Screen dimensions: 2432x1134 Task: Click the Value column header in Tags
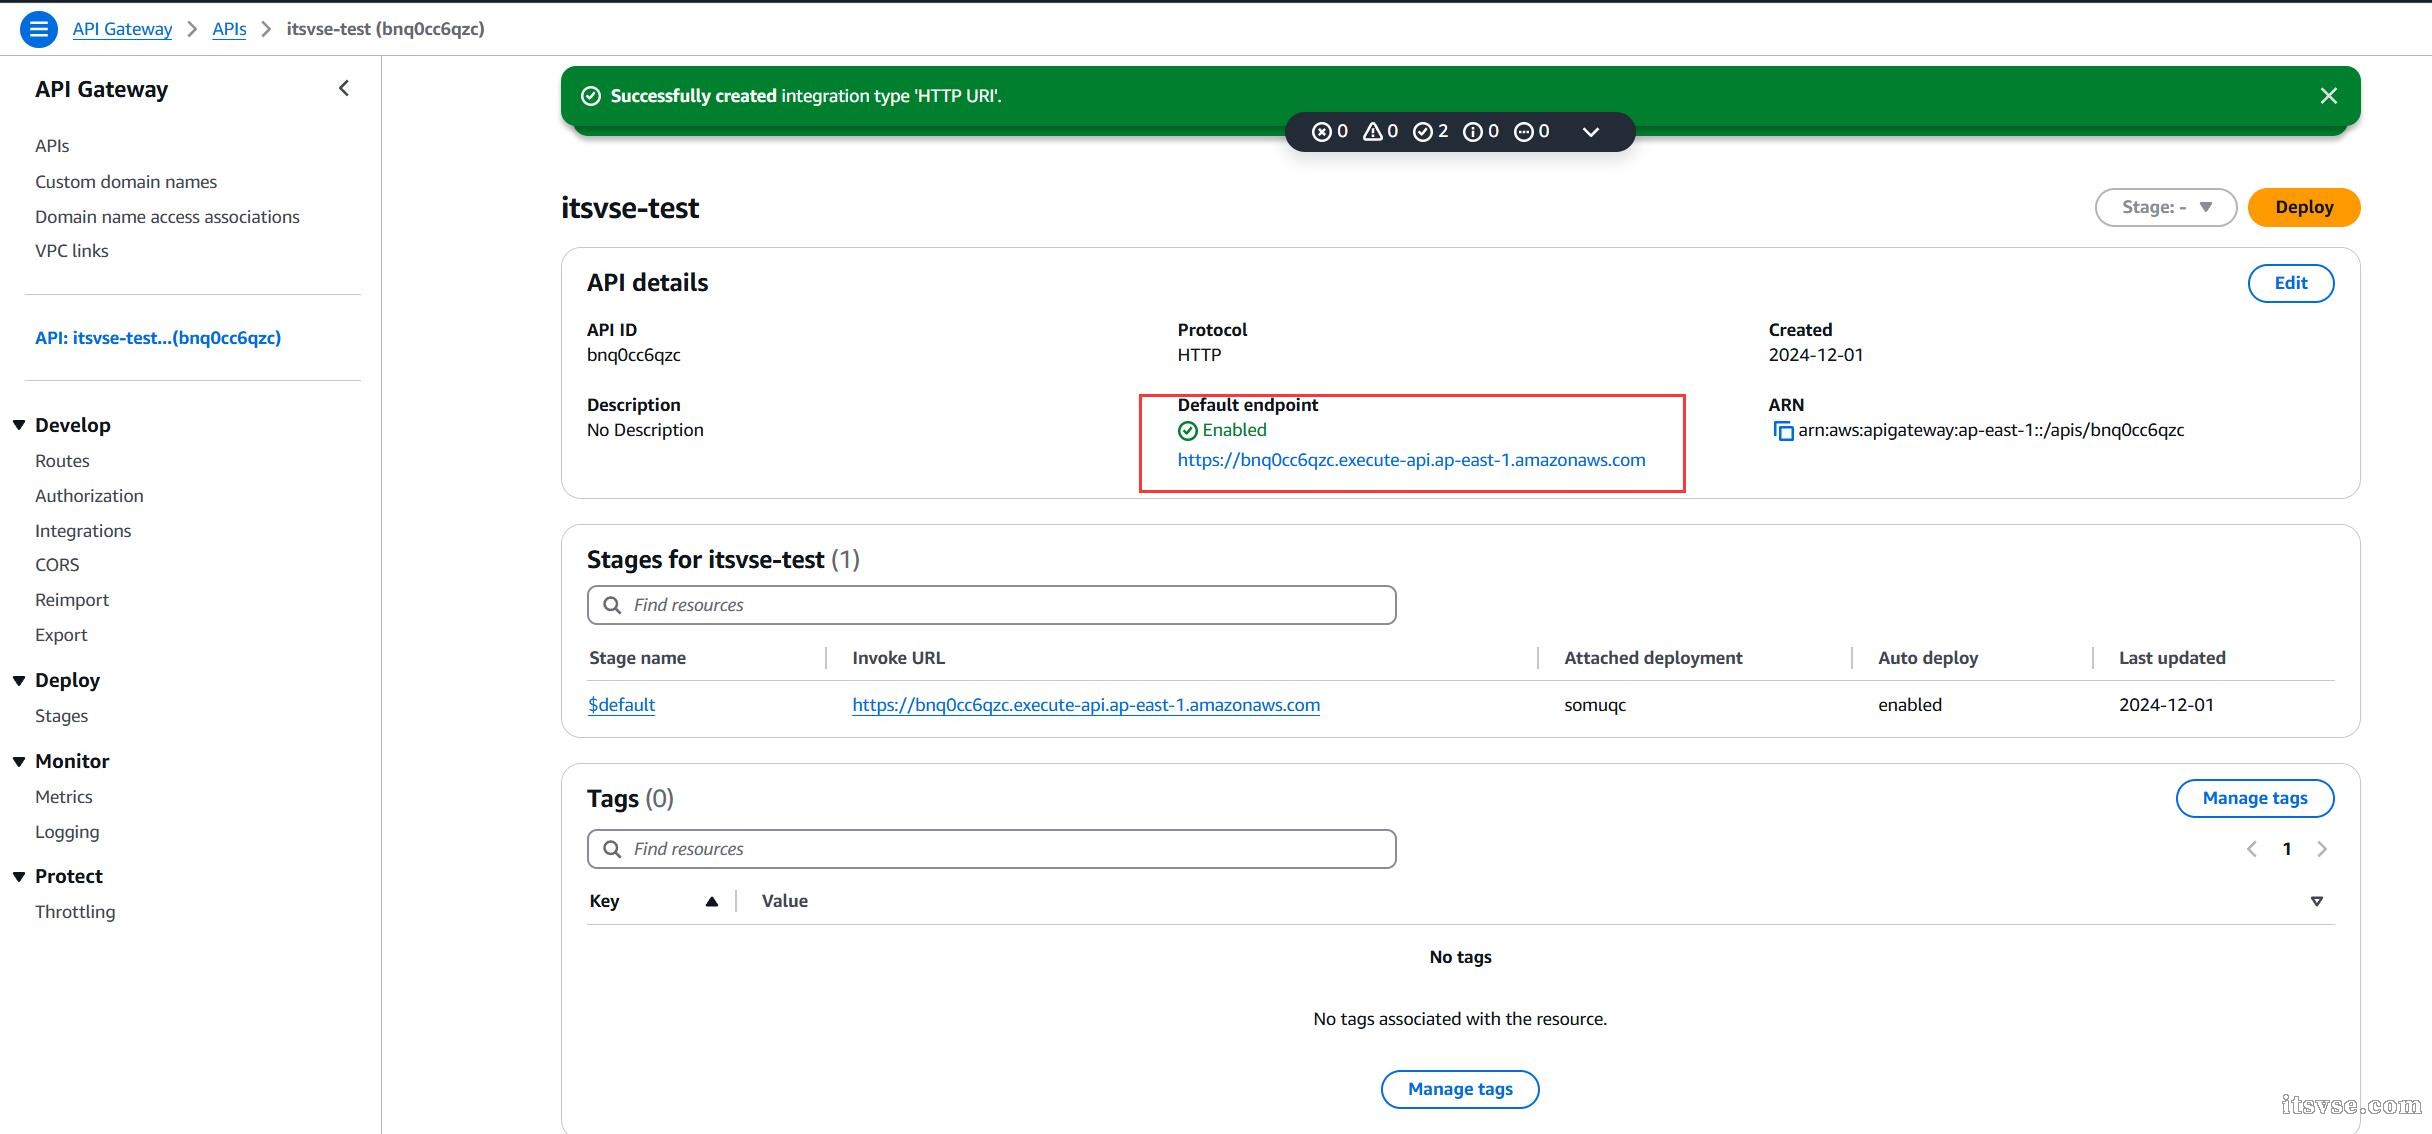tap(784, 901)
